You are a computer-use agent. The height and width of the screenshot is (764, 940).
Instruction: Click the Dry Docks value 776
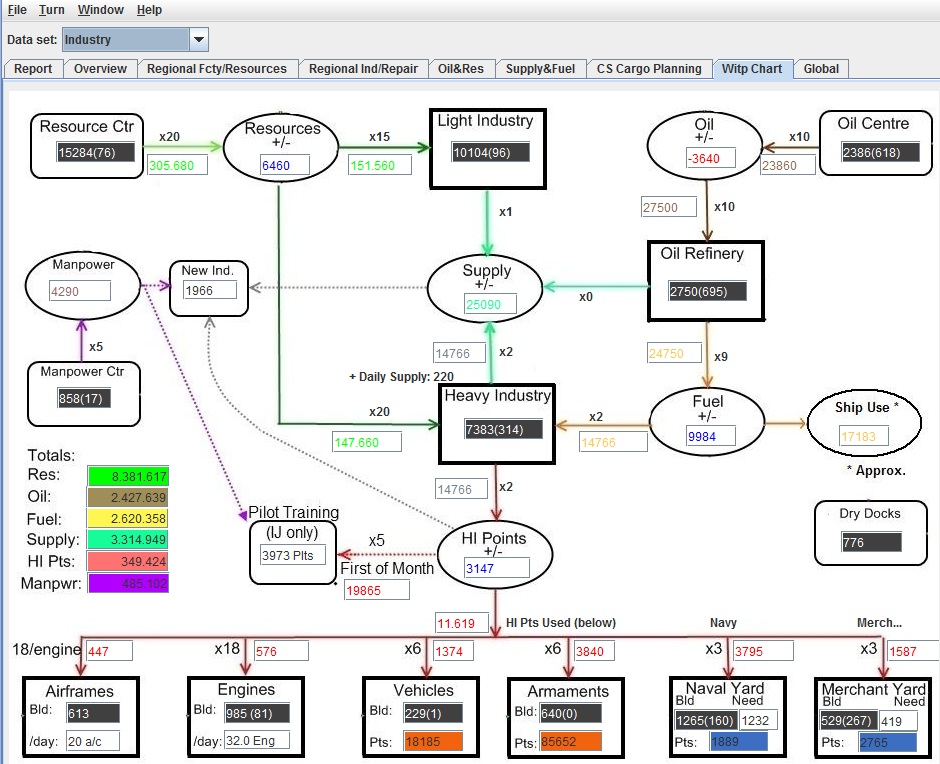click(870, 542)
